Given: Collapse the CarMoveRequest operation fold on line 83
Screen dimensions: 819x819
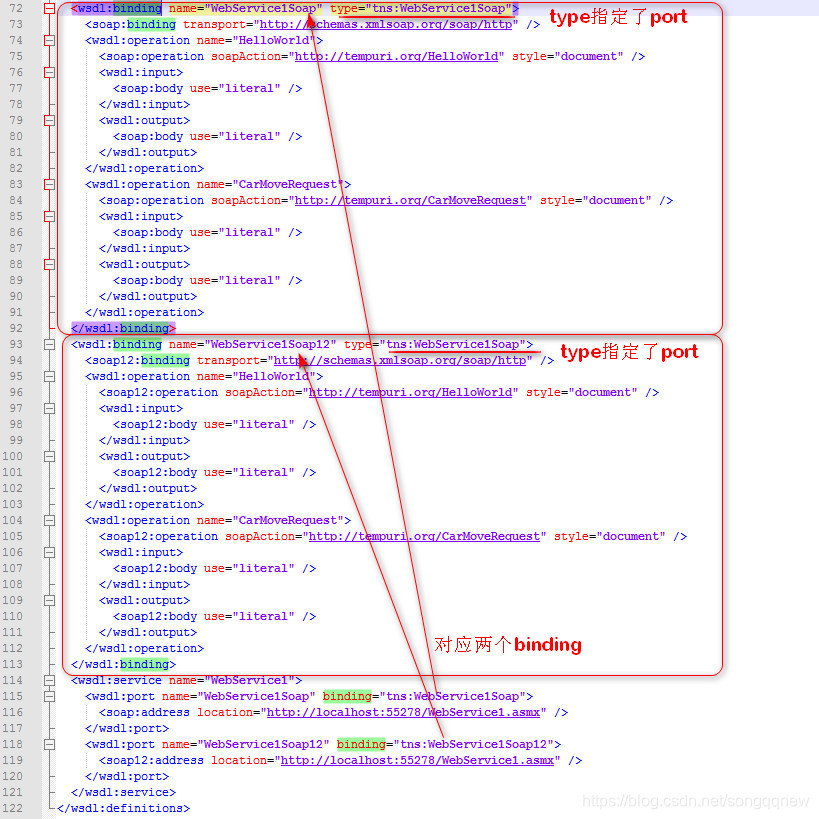Looking at the screenshot, I should pos(50,184).
